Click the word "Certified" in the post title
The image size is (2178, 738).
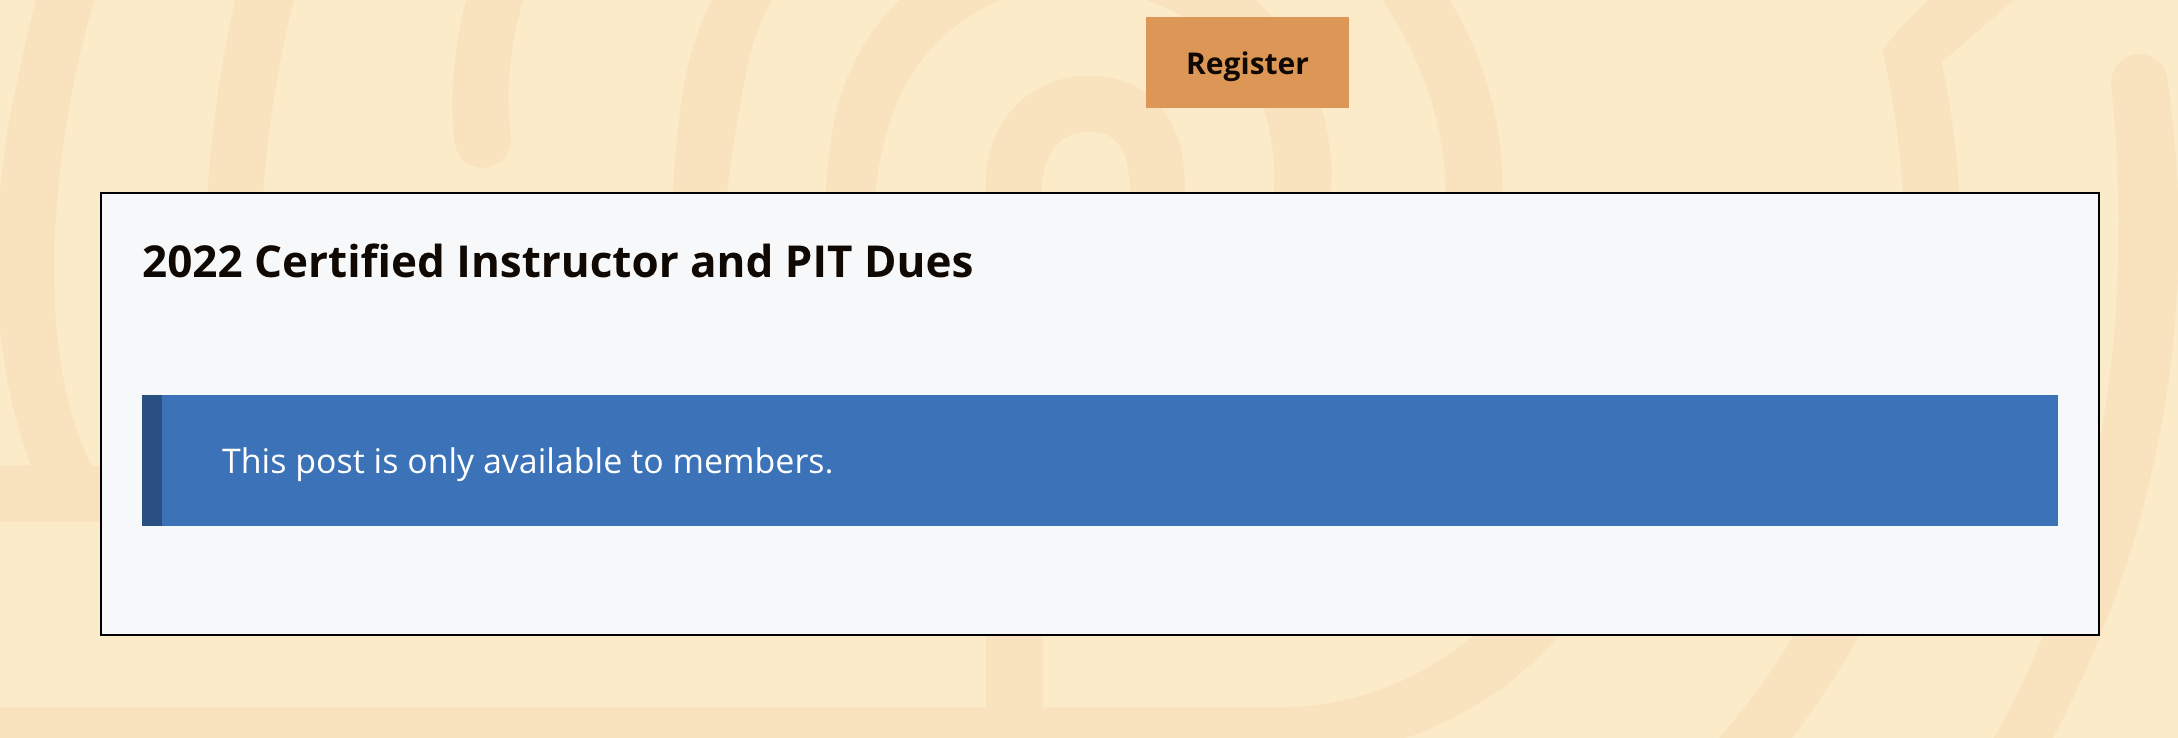(x=349, y=262)
